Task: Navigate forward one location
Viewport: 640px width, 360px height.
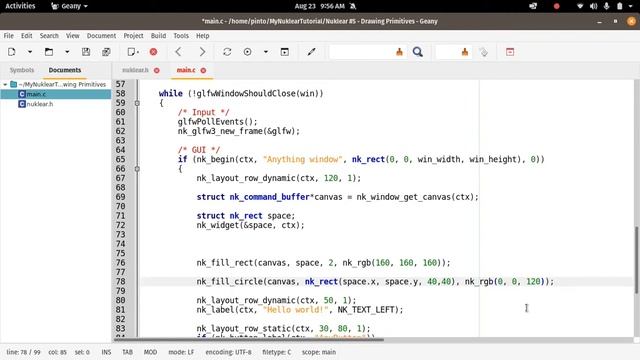Action: click(202, 52)
